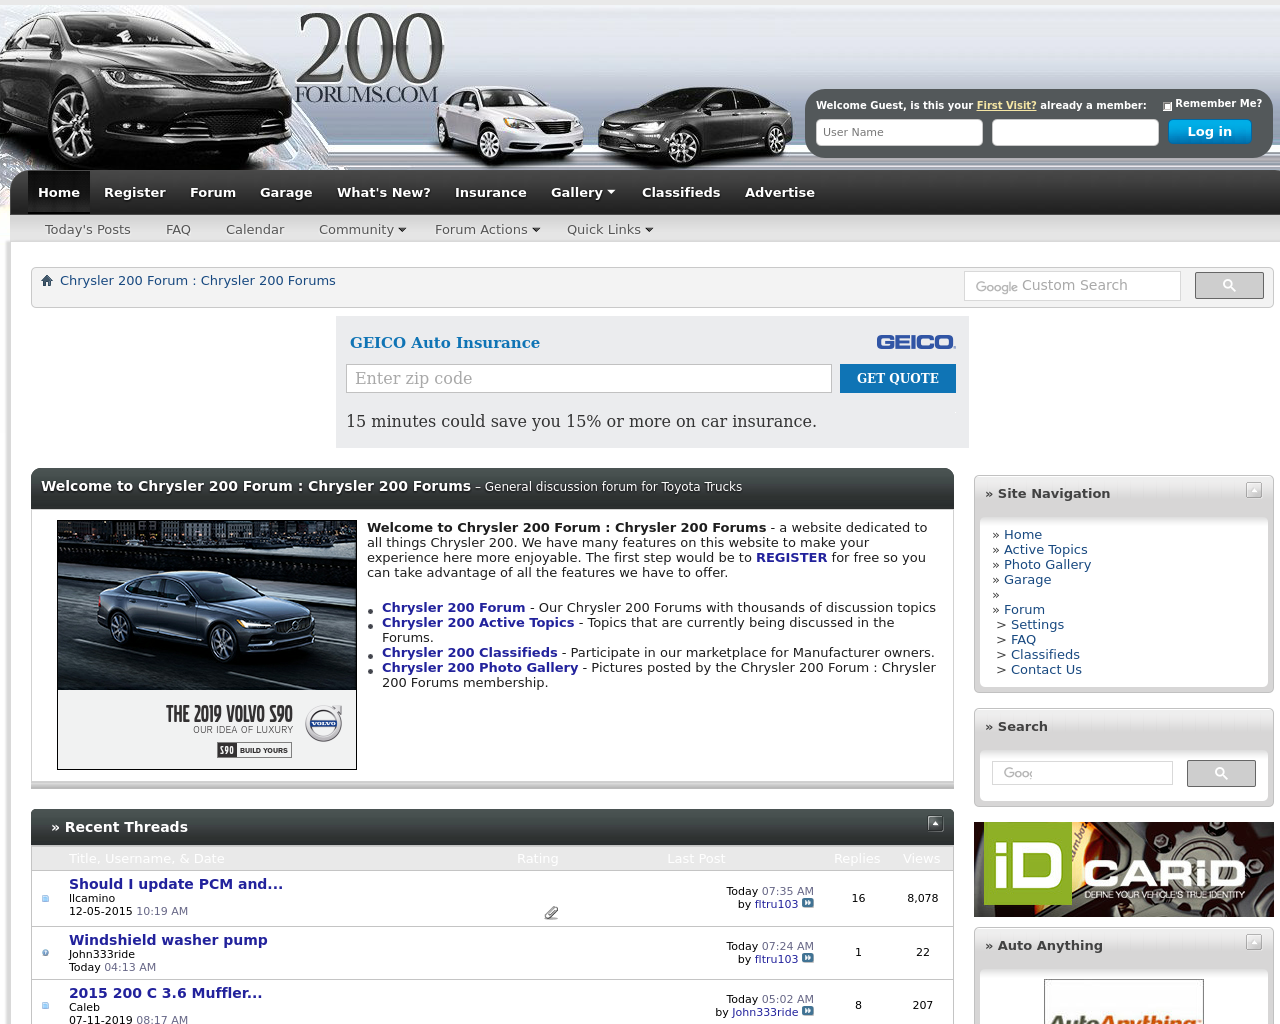Type a zip code in the GEICO field
The width and height of the screenshot is (1280, 1024).
(588, 379)
